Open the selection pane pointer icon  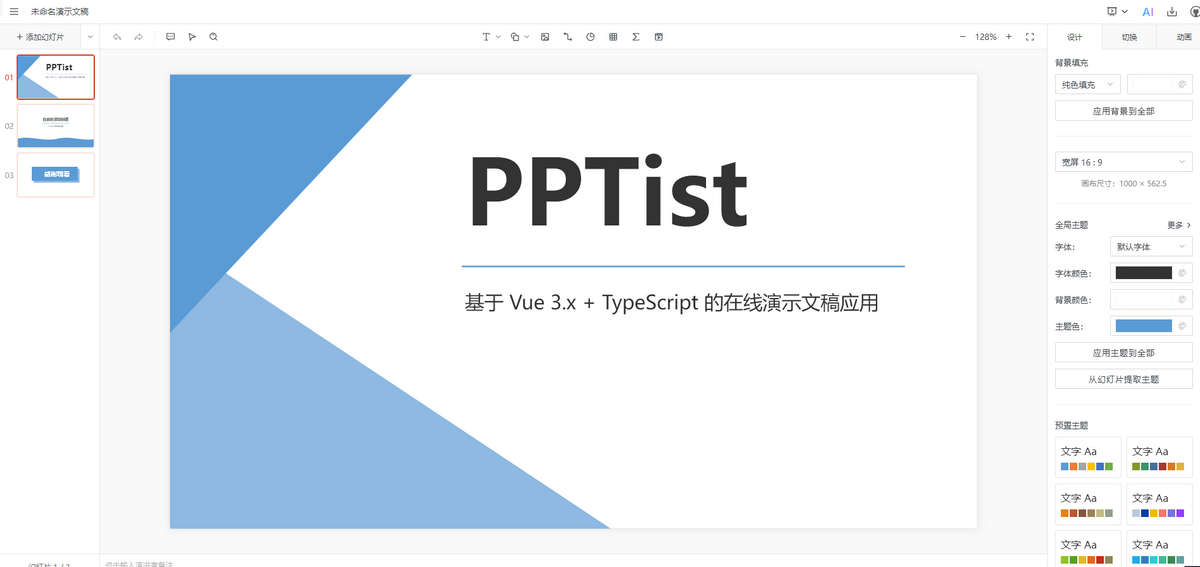(x=192, y=36)
